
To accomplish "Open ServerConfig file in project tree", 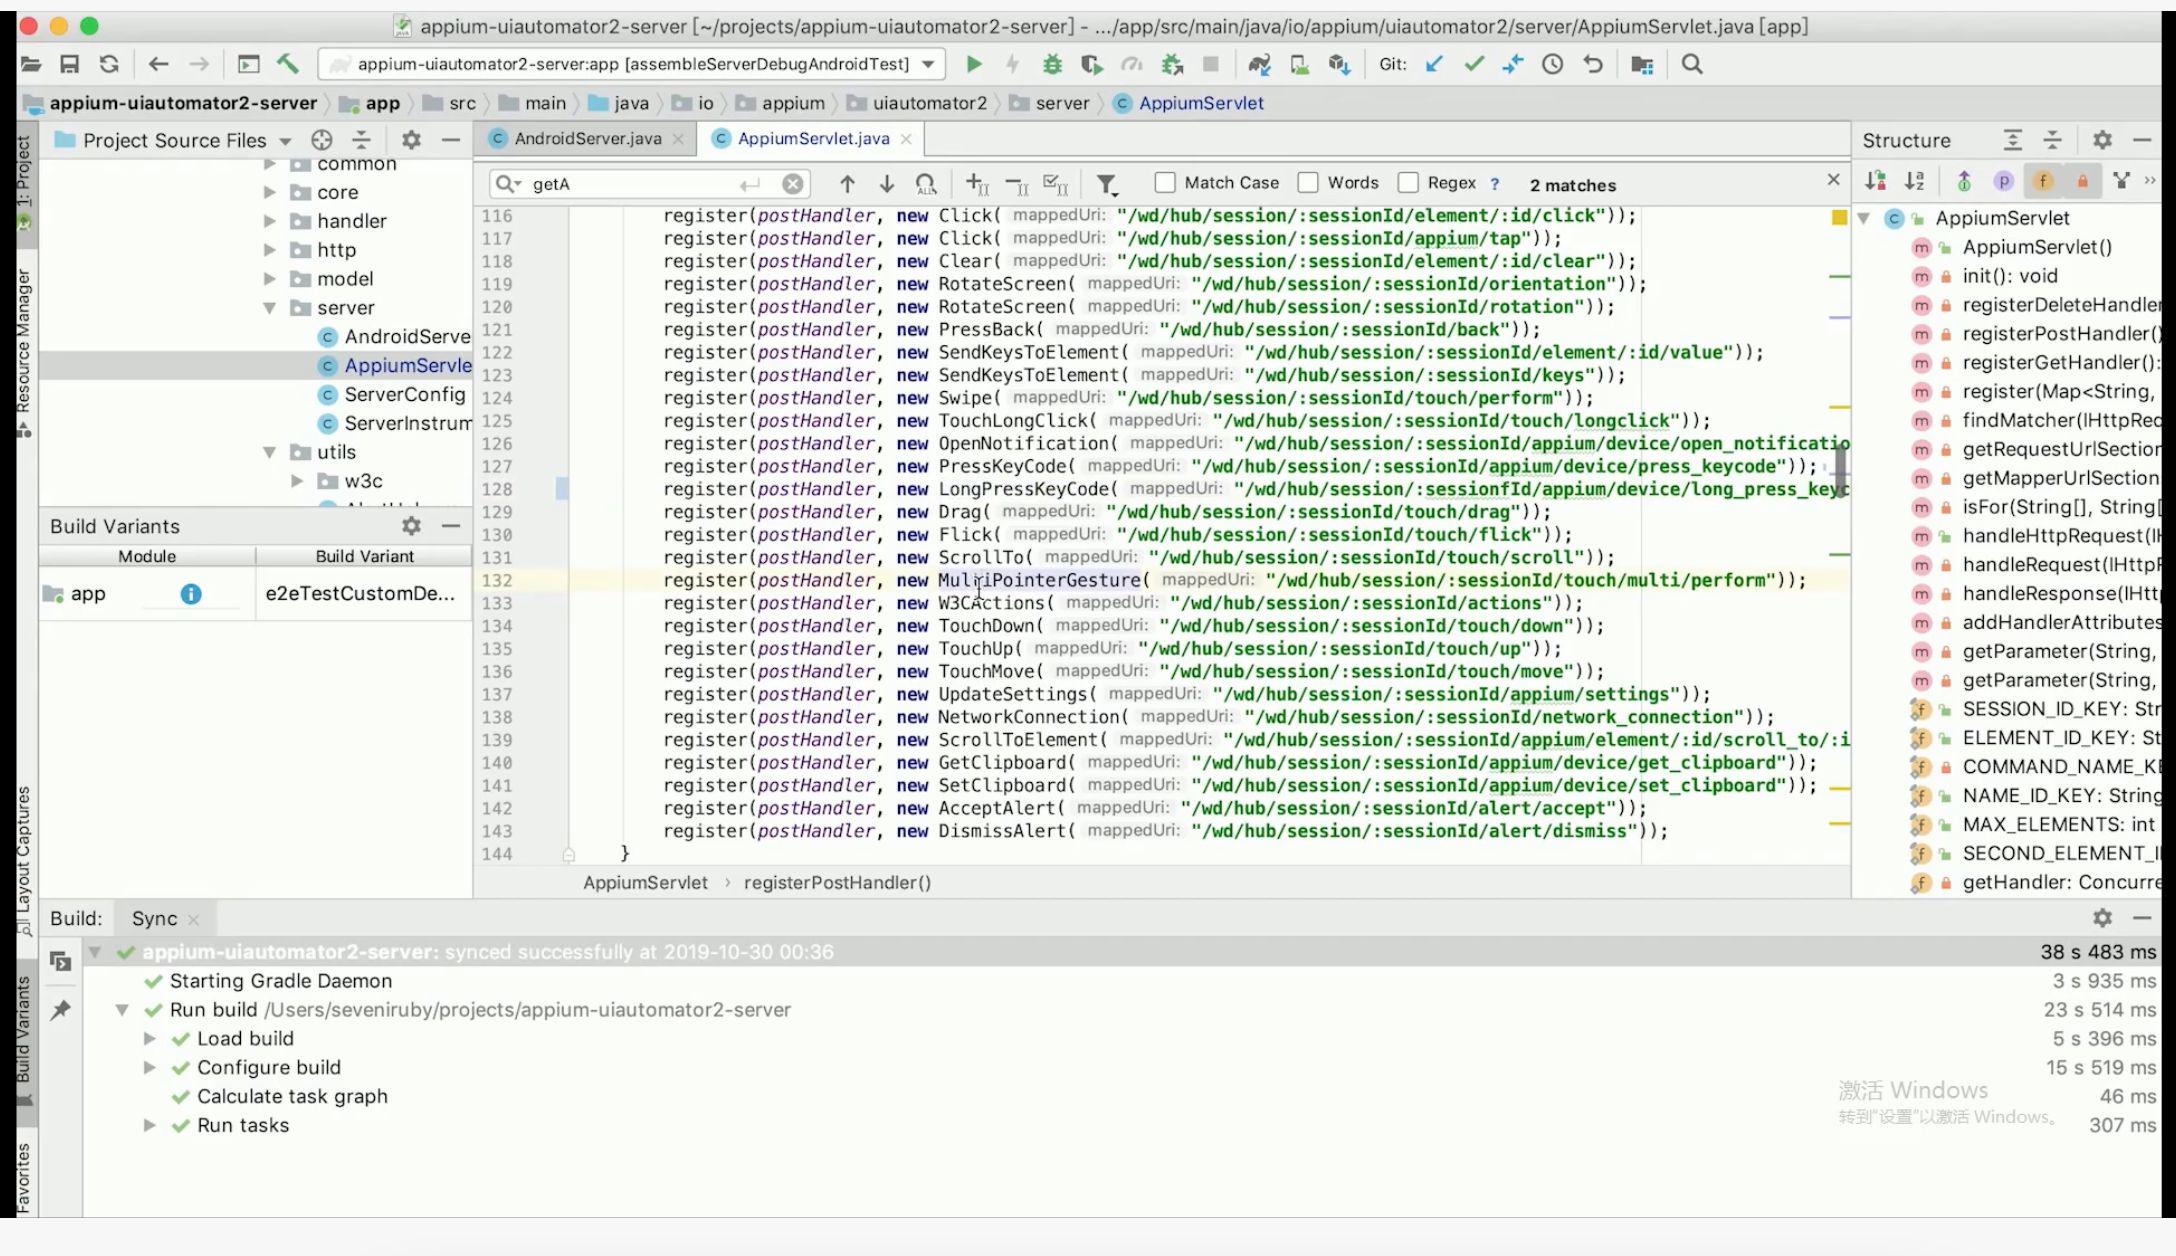I will click(404, 395).
